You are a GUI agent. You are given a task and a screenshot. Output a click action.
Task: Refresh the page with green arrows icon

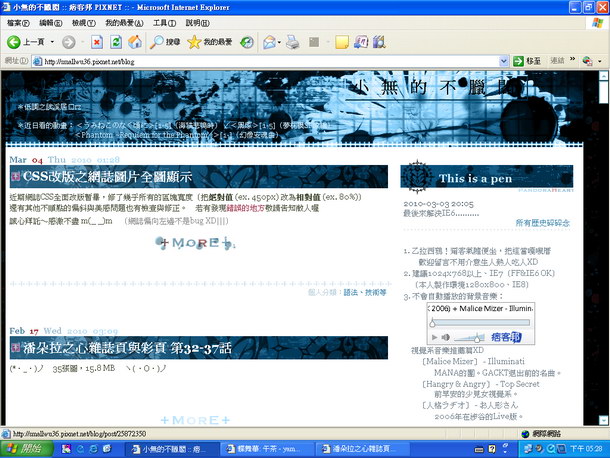tap(116, 42)
